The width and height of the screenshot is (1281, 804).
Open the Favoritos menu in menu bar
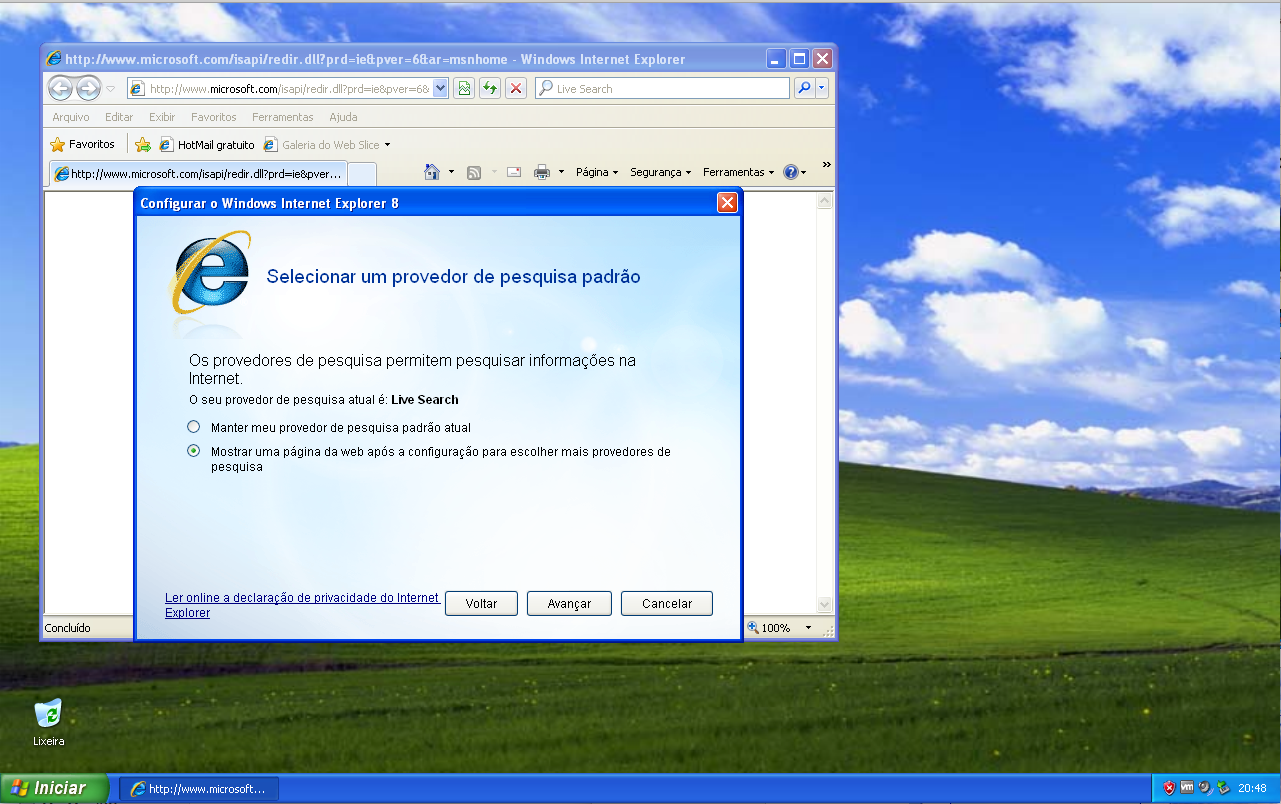[214, 117]
